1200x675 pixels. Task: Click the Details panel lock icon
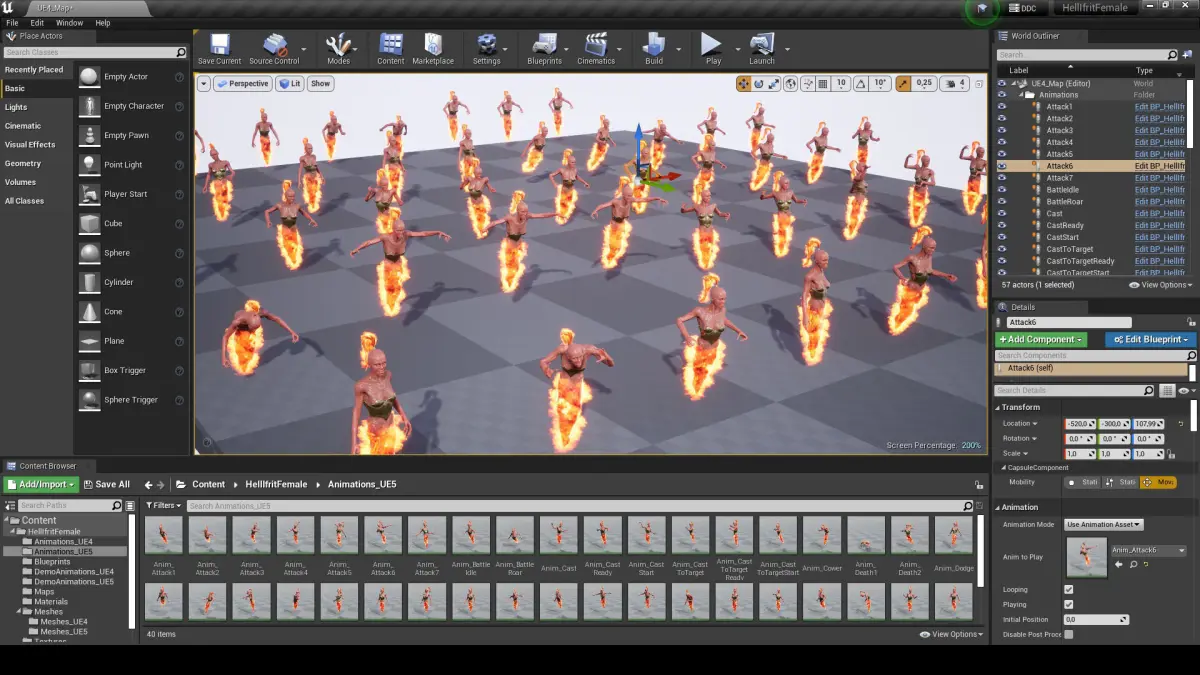[1190, 322]
